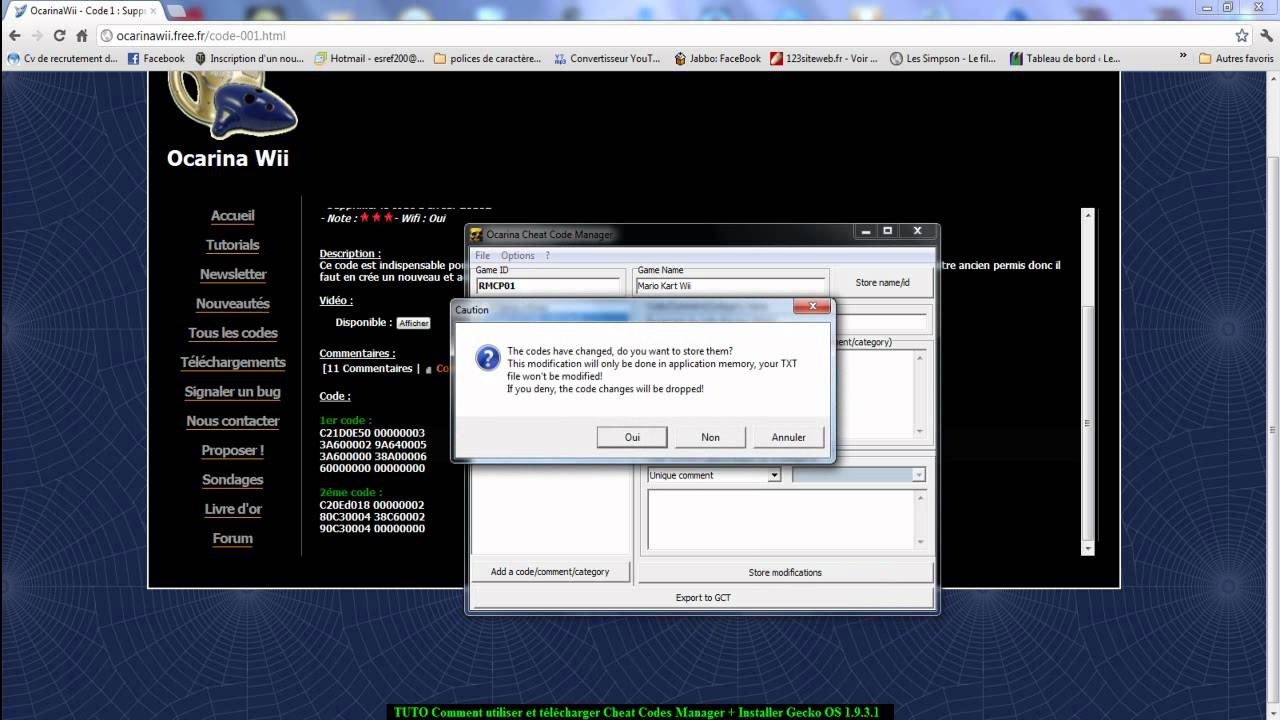
Task: Go to browser home page icon
Action: [x=81, y=35]
